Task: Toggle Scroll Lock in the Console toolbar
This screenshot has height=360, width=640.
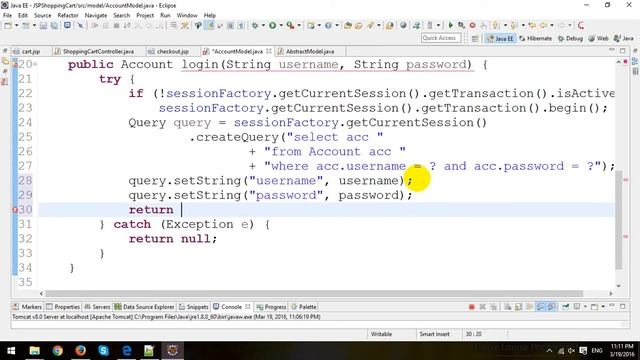Action: point(518,307)
